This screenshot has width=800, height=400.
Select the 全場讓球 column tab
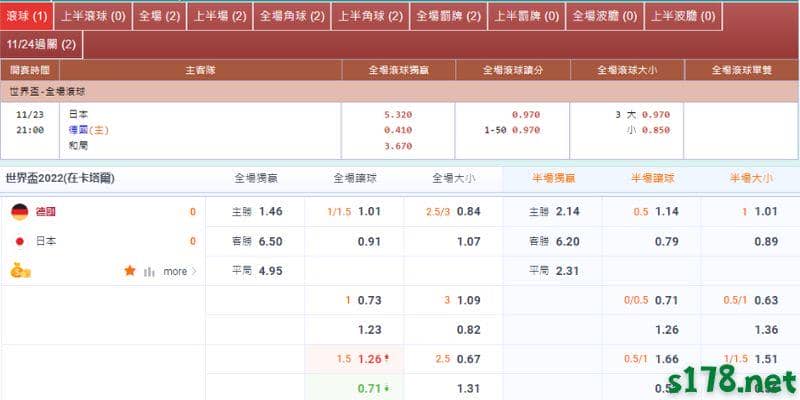coord(355,179)
